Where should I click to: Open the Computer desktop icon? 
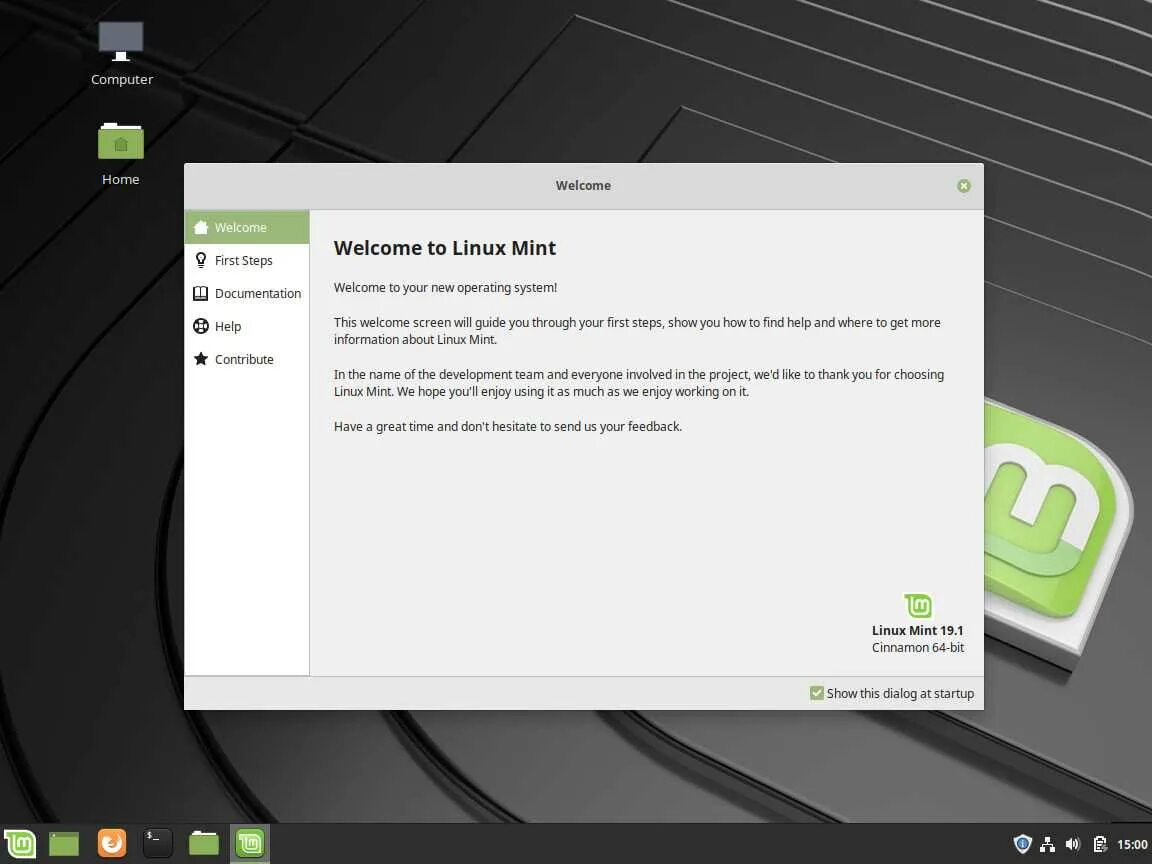[x=121, y=53]
